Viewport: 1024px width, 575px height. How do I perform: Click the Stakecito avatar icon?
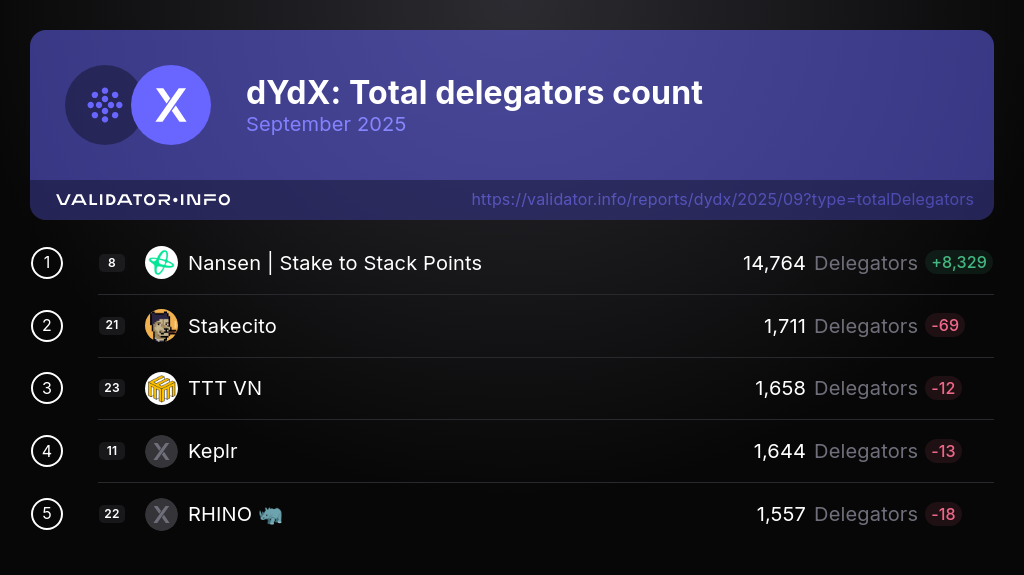[x=161, y=326]
